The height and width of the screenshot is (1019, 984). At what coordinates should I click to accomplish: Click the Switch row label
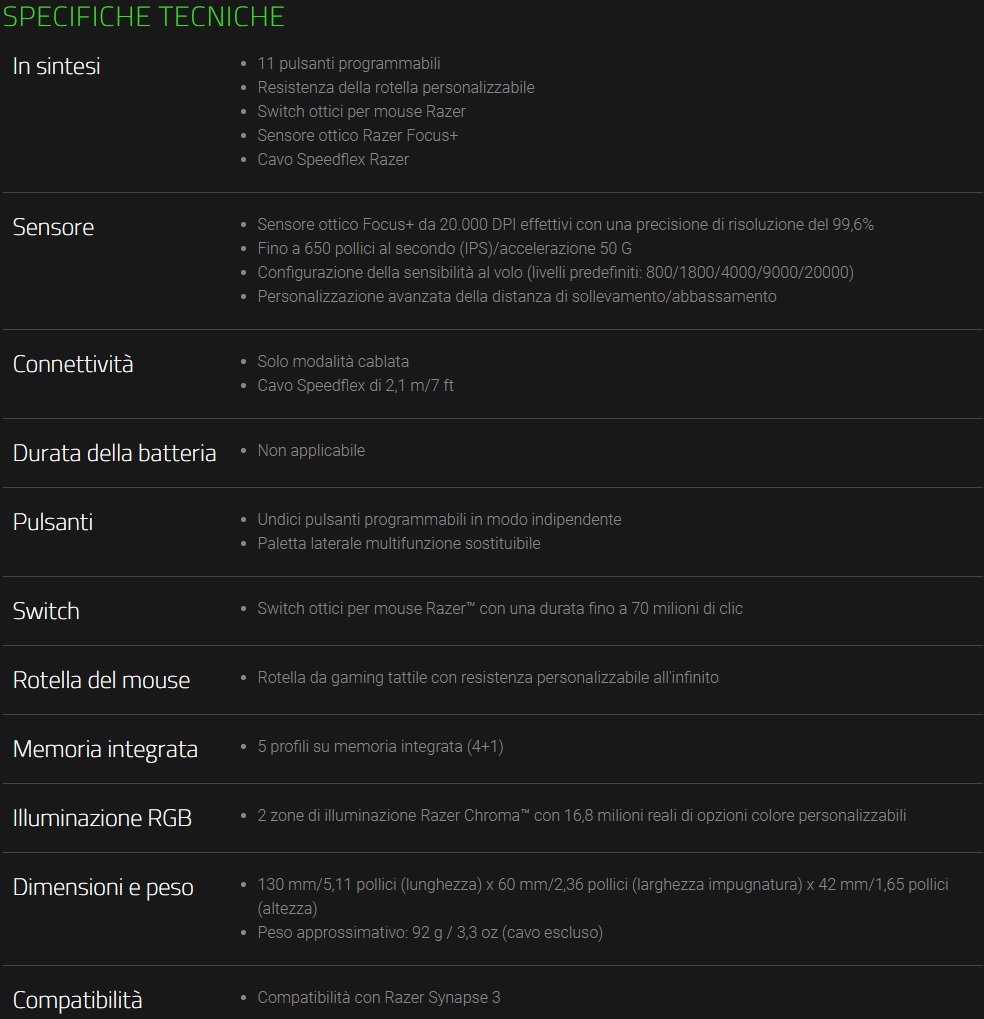[46, 611]
